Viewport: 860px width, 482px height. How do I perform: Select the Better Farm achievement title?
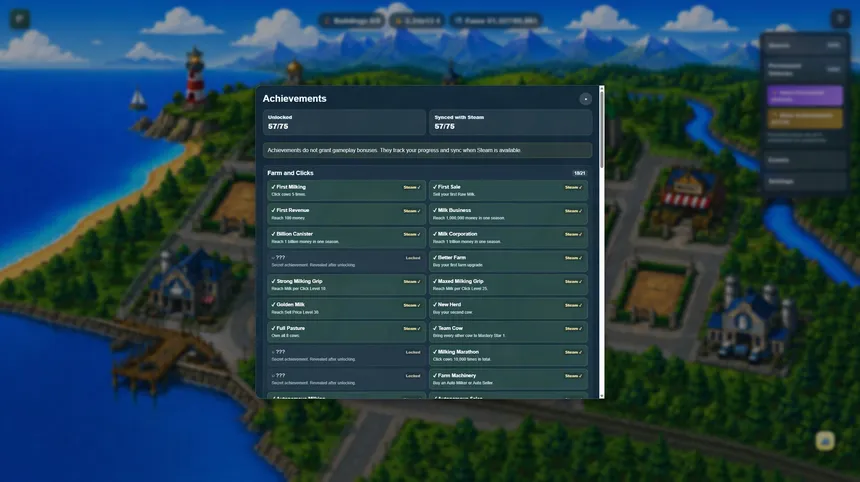click(451, 258)
